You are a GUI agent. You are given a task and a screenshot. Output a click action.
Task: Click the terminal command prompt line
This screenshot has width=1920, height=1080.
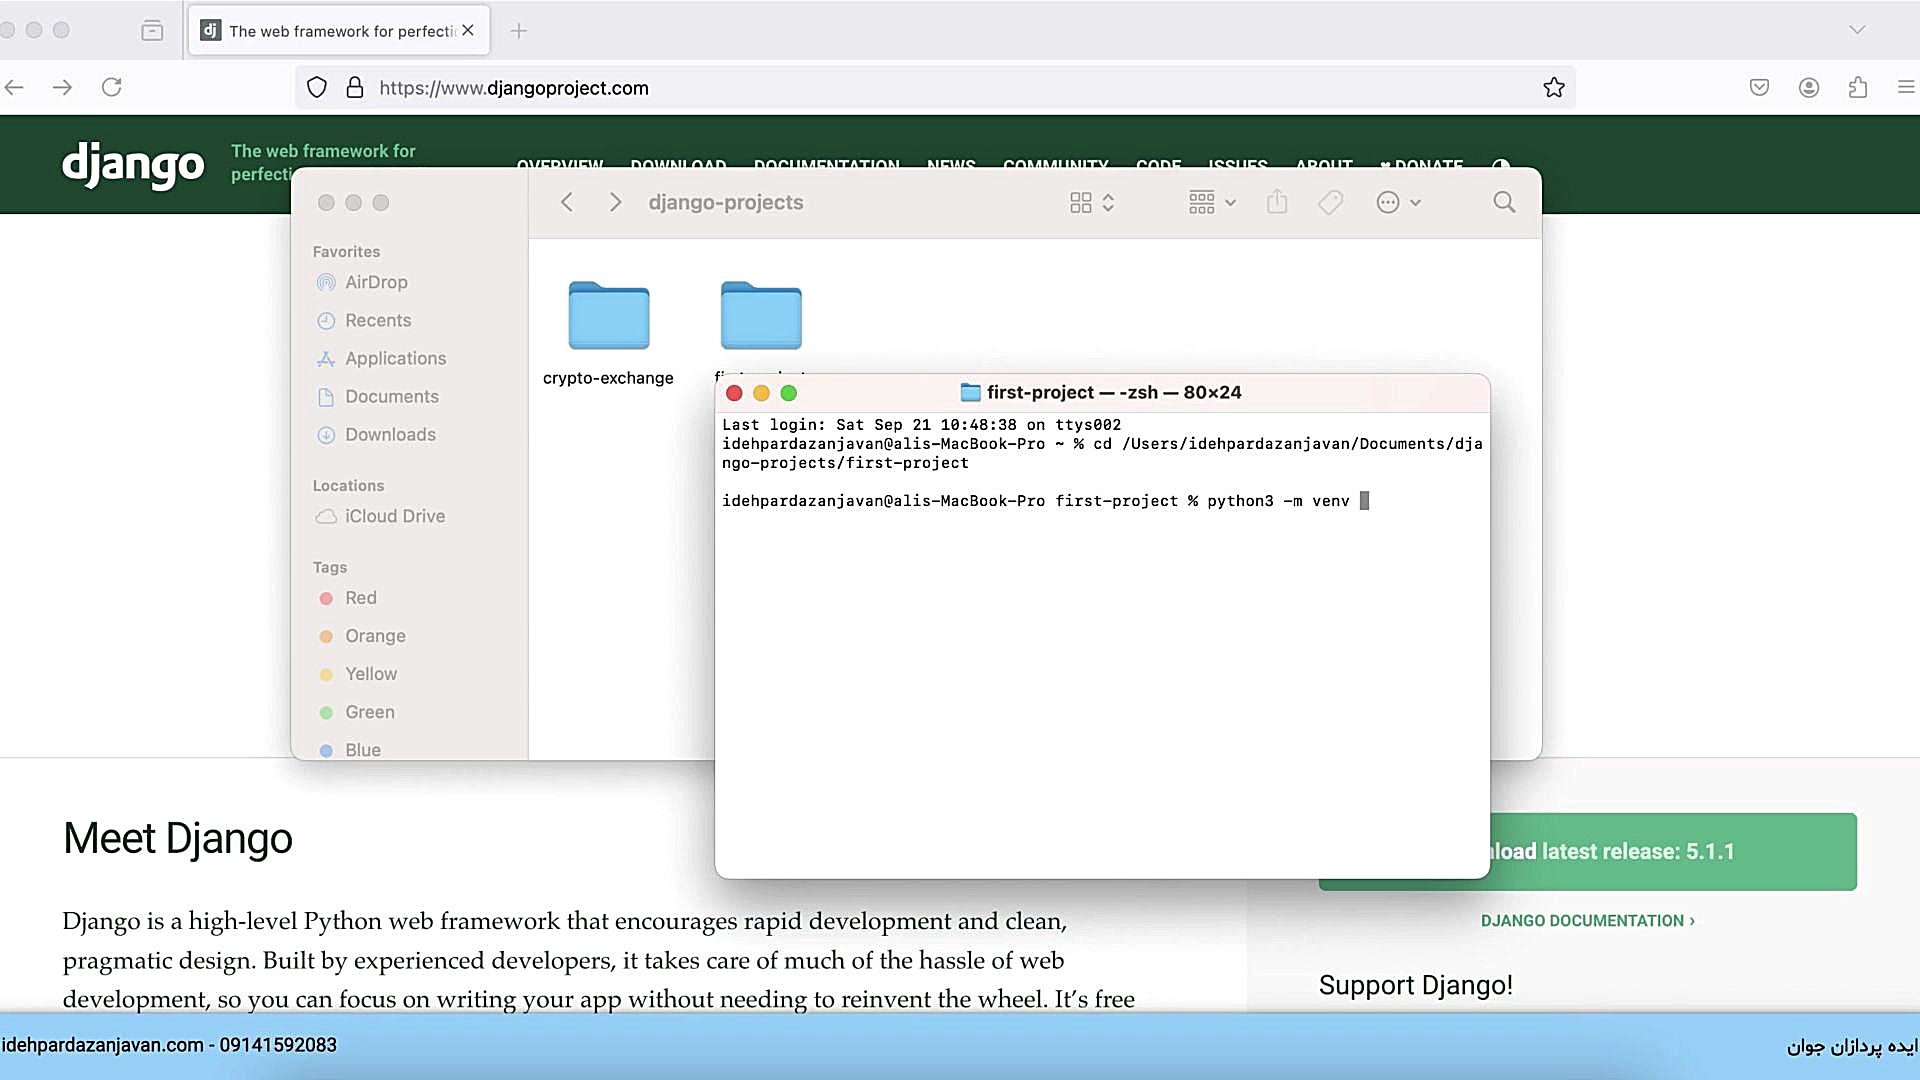(1045, 501)
